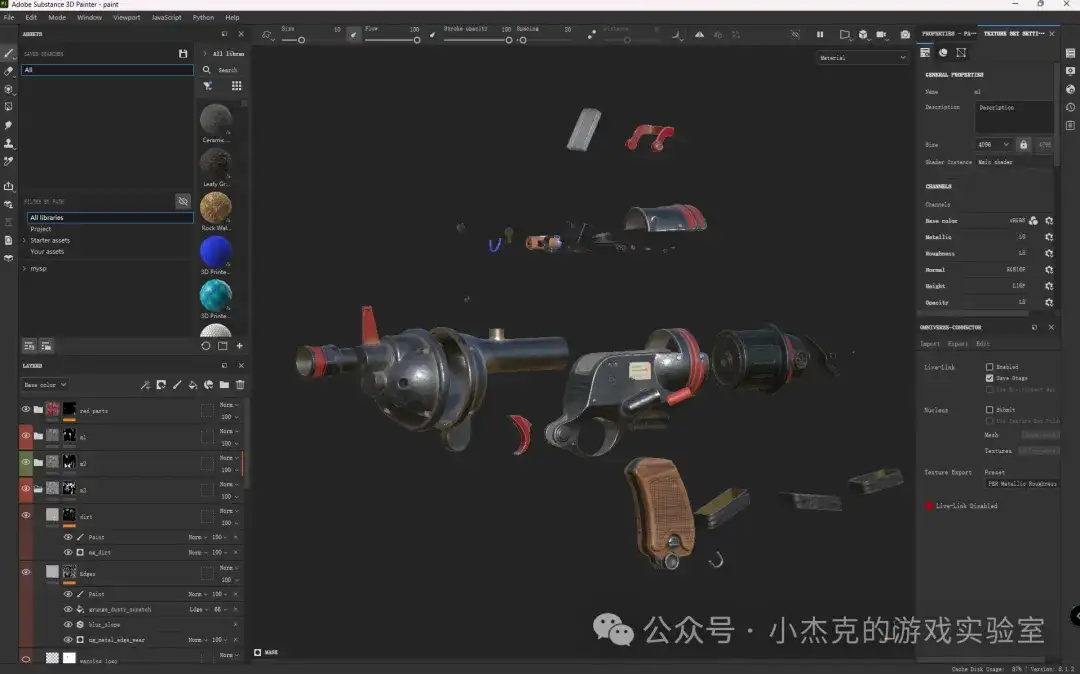Open the Base color channel dropdown in Layers
This screenshot has height=674, width=1080.
[45, 385]
